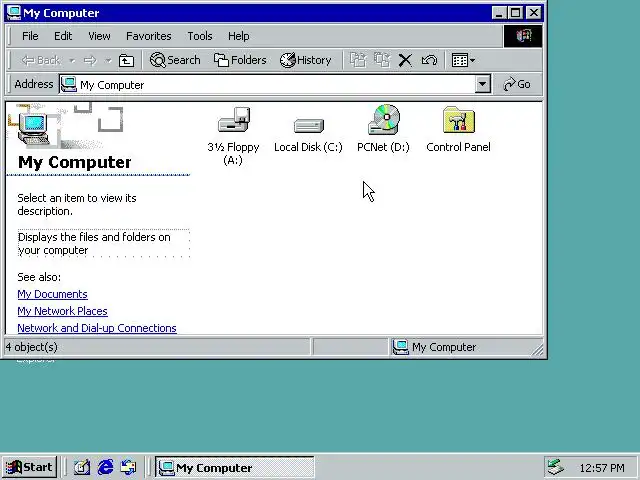Open the Help menu
The height and width of the screenshot is (480, 640).
pos(238,36)
